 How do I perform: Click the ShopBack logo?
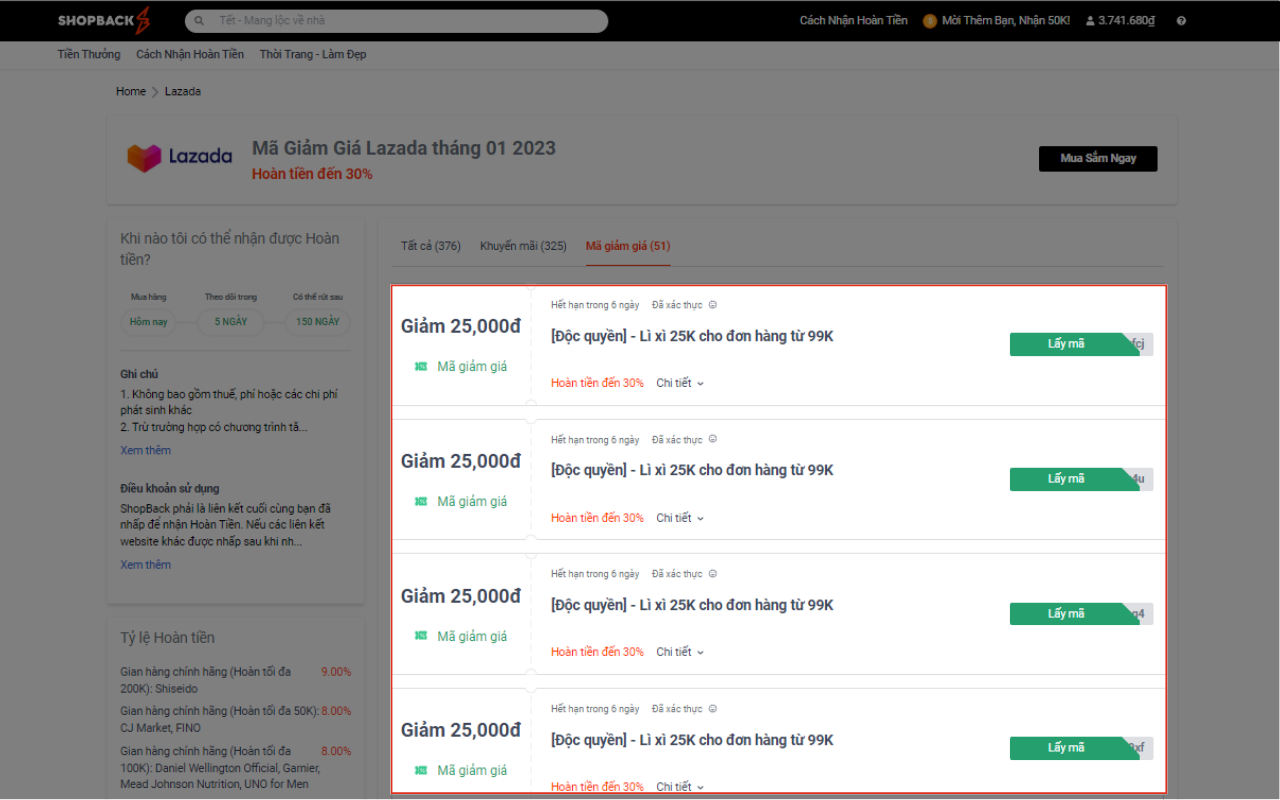(104, 20)
